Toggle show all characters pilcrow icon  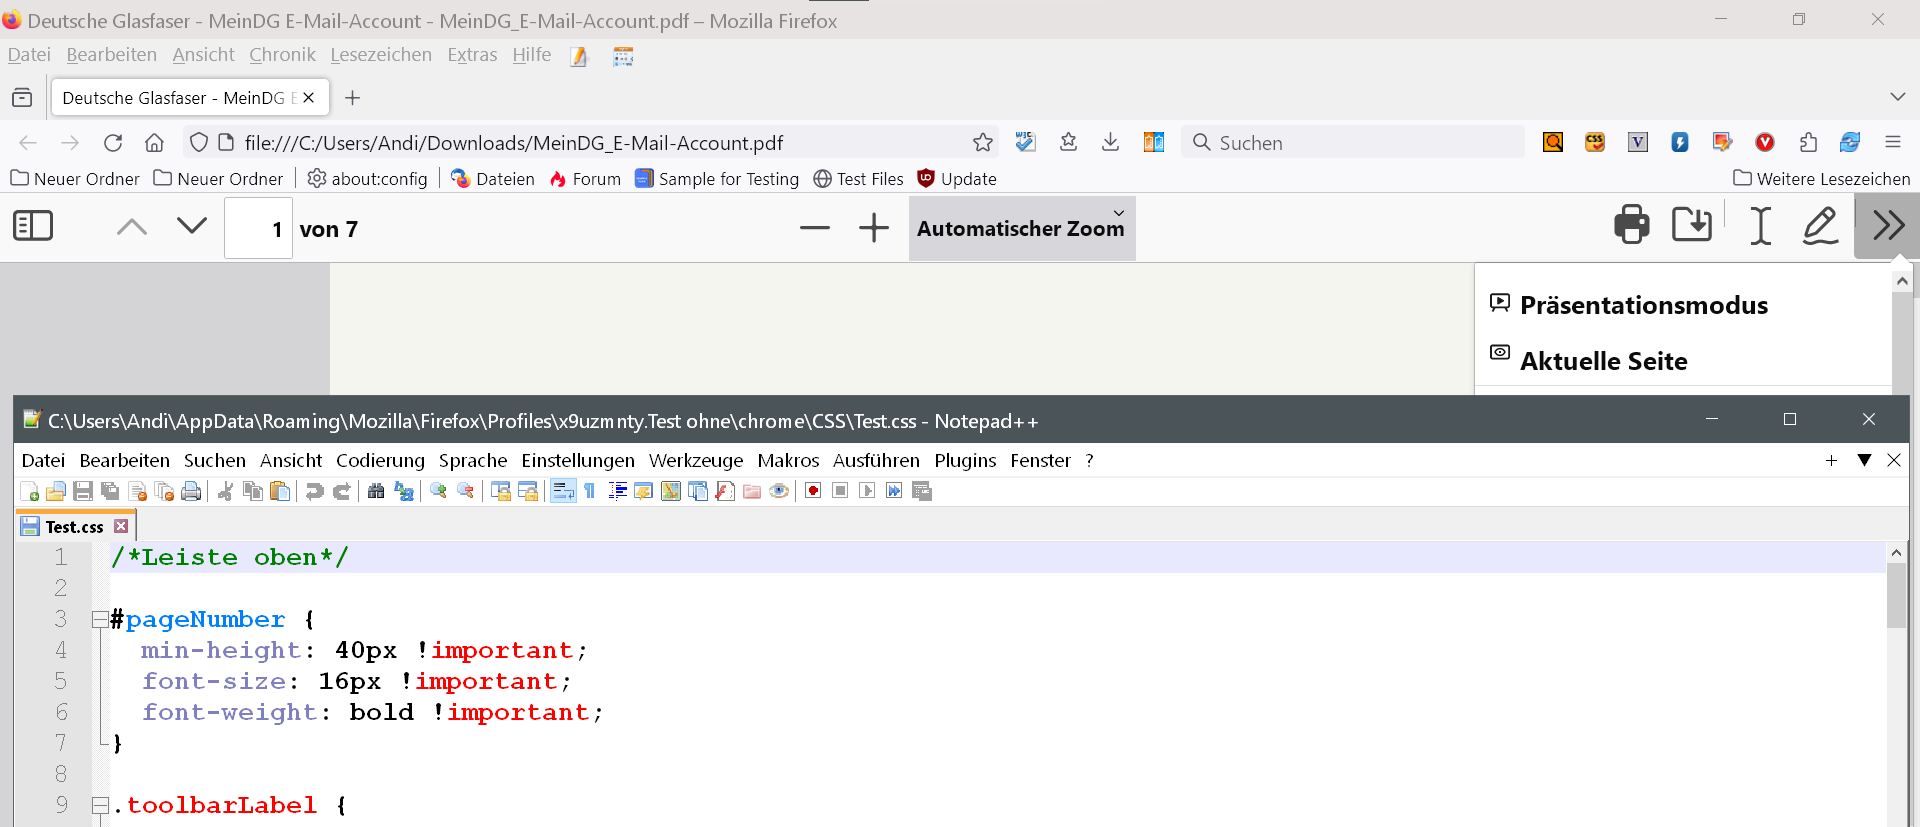pos(590,491)
